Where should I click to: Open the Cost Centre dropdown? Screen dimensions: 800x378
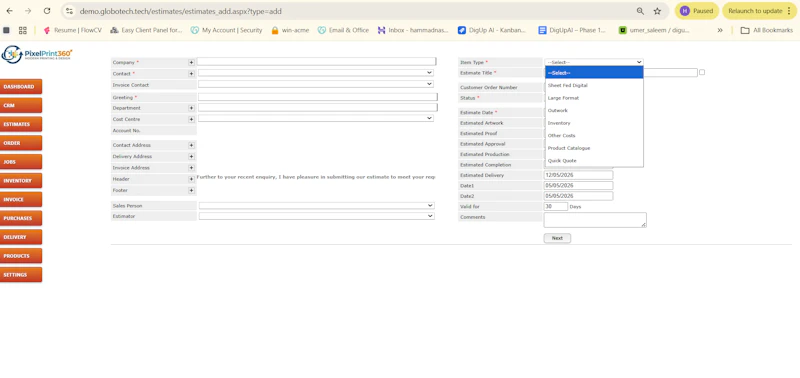click(316, 118)
